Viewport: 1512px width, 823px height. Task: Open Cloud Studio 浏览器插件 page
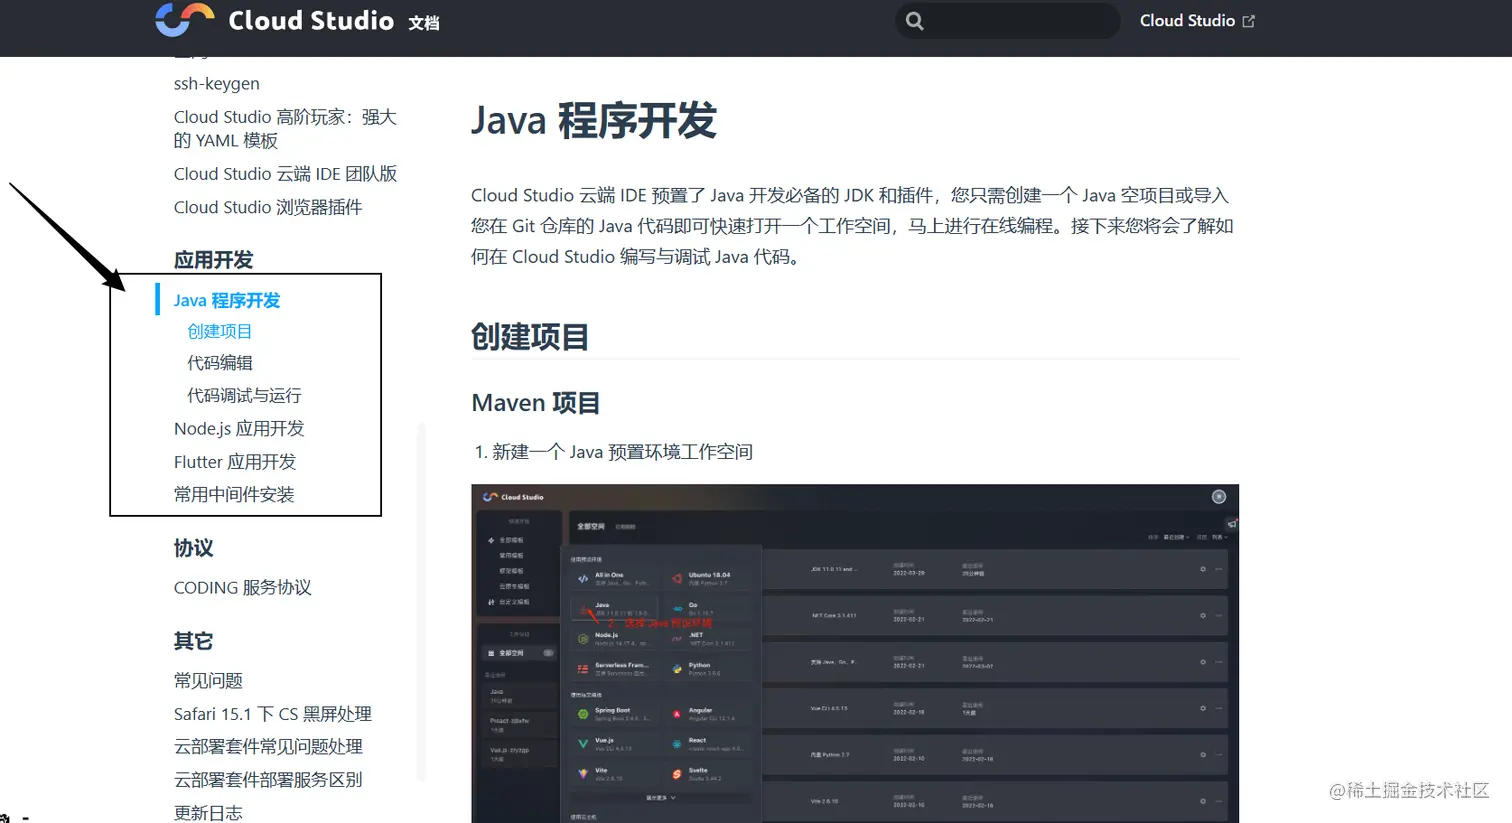[x=268, y=207]
